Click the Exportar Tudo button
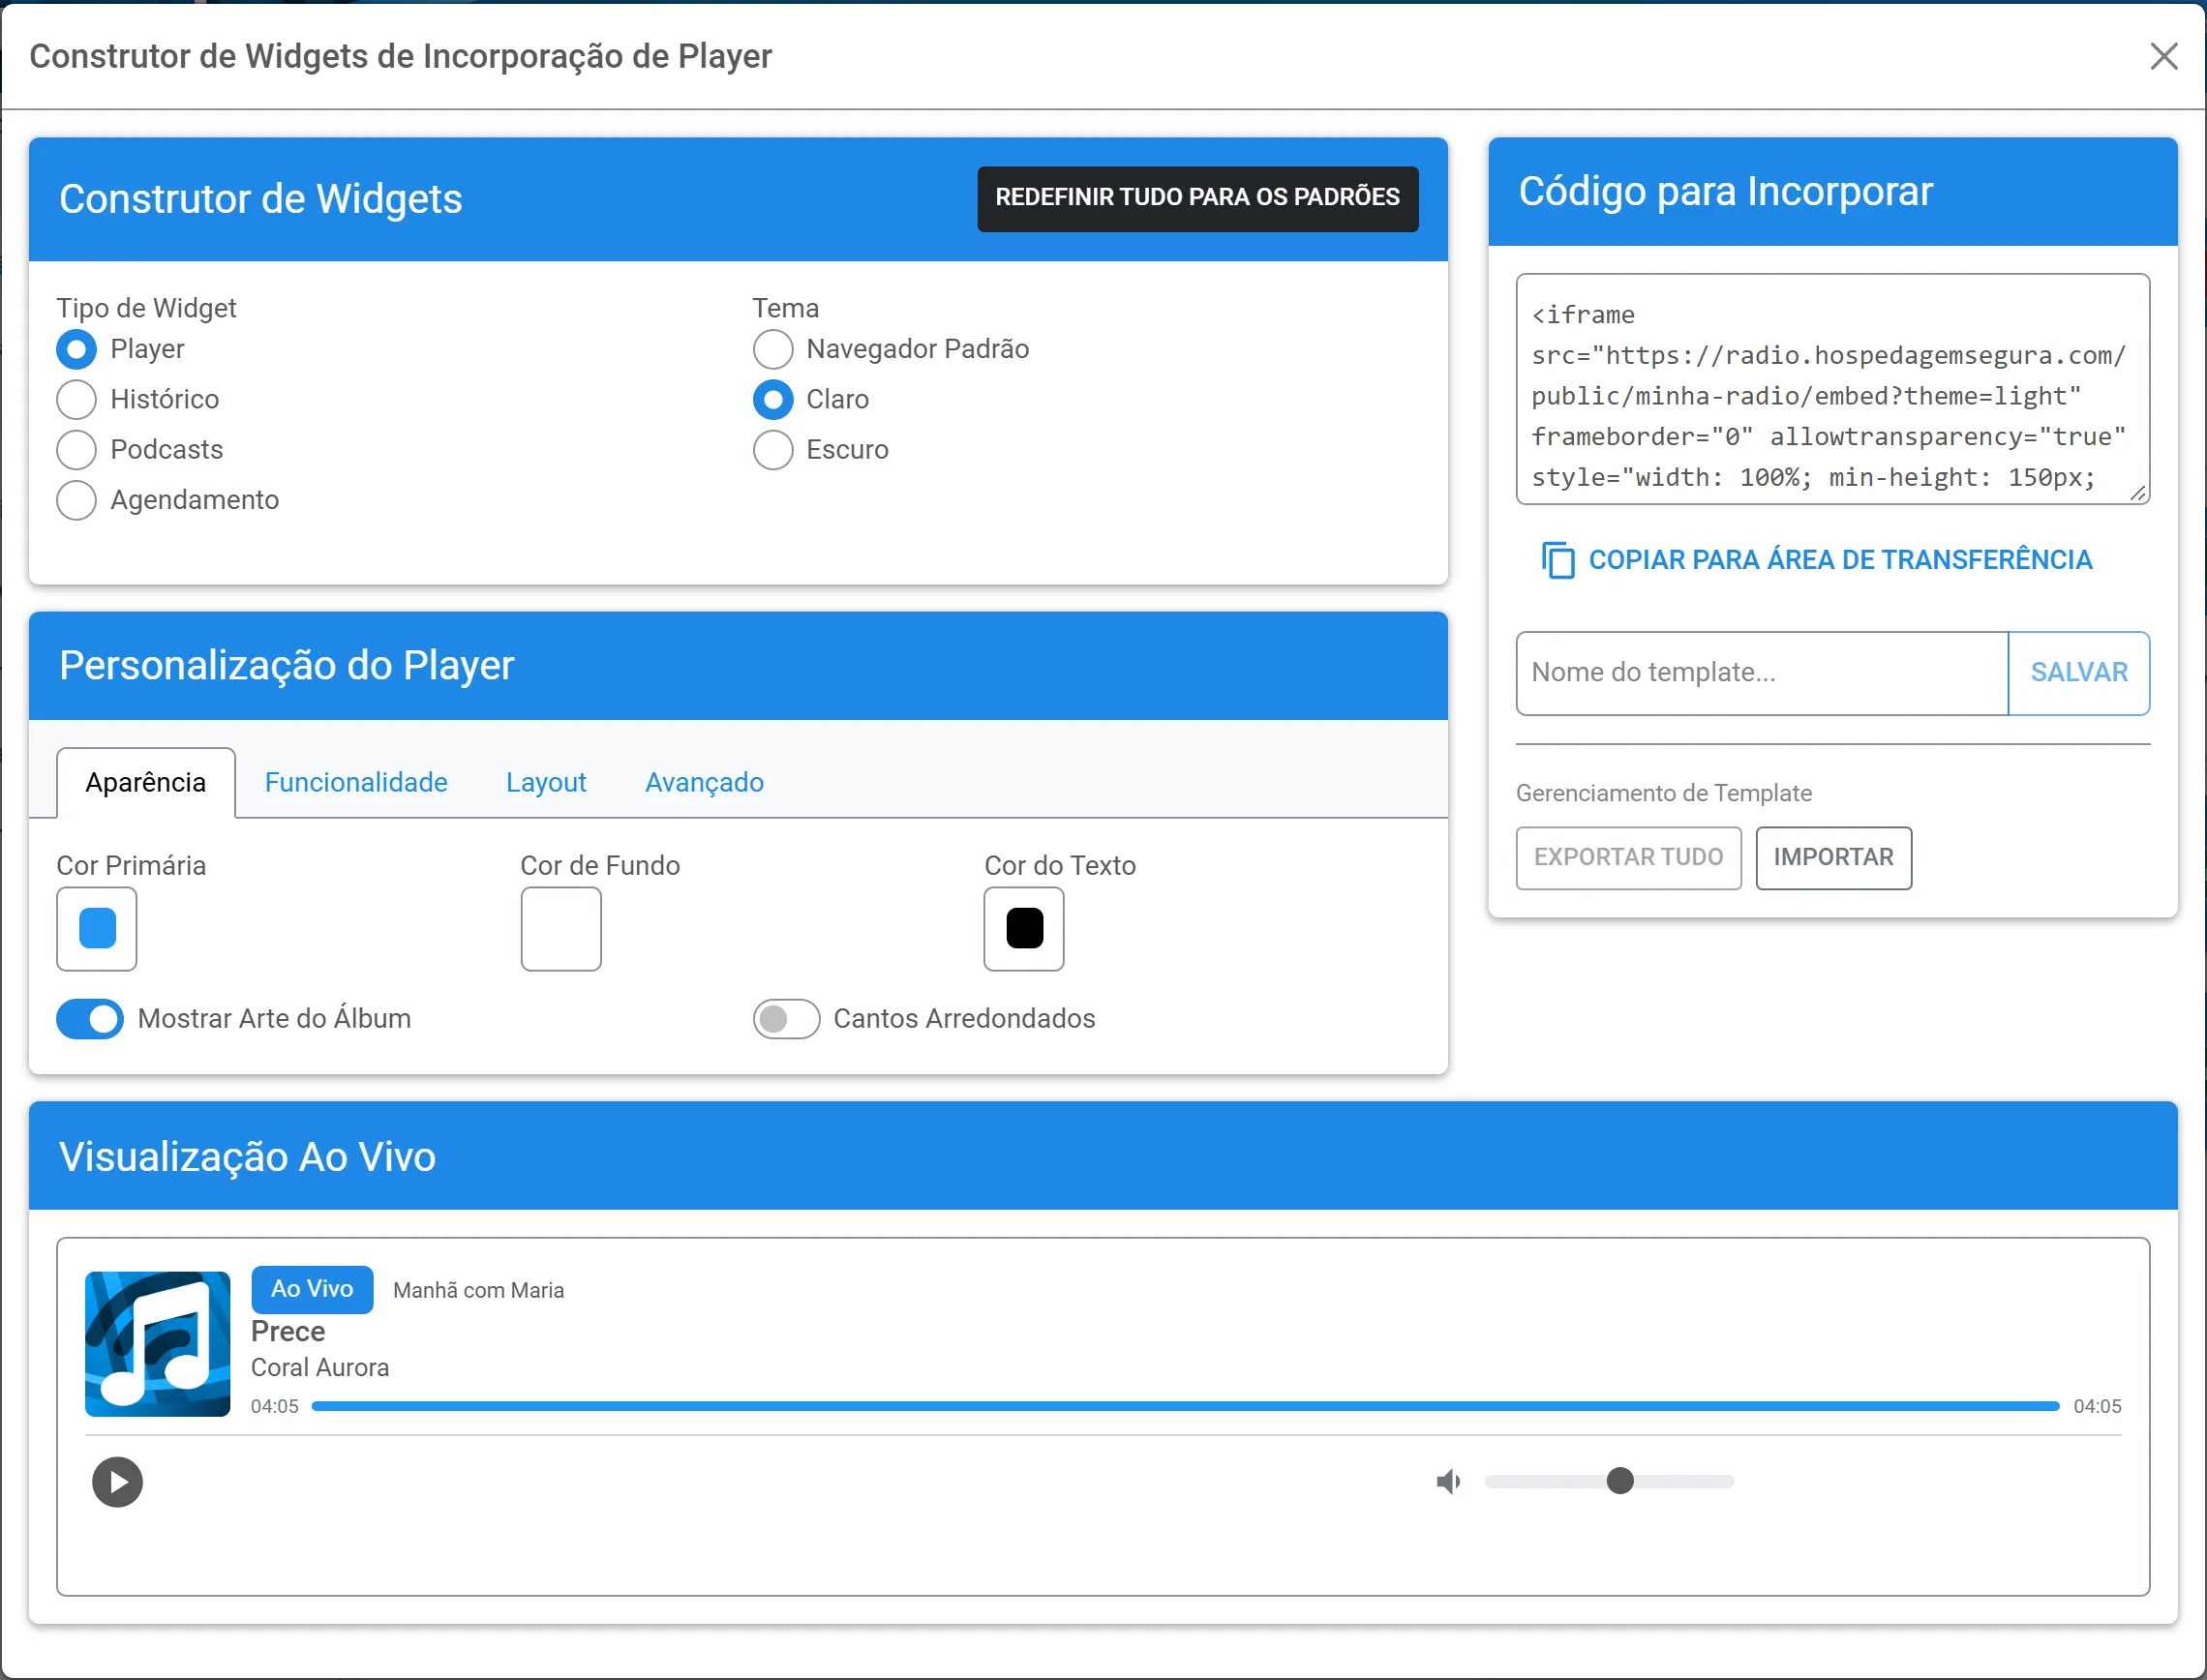Image resolution: width=2207 pixels, height=1680 pixels. point(1628,857)
